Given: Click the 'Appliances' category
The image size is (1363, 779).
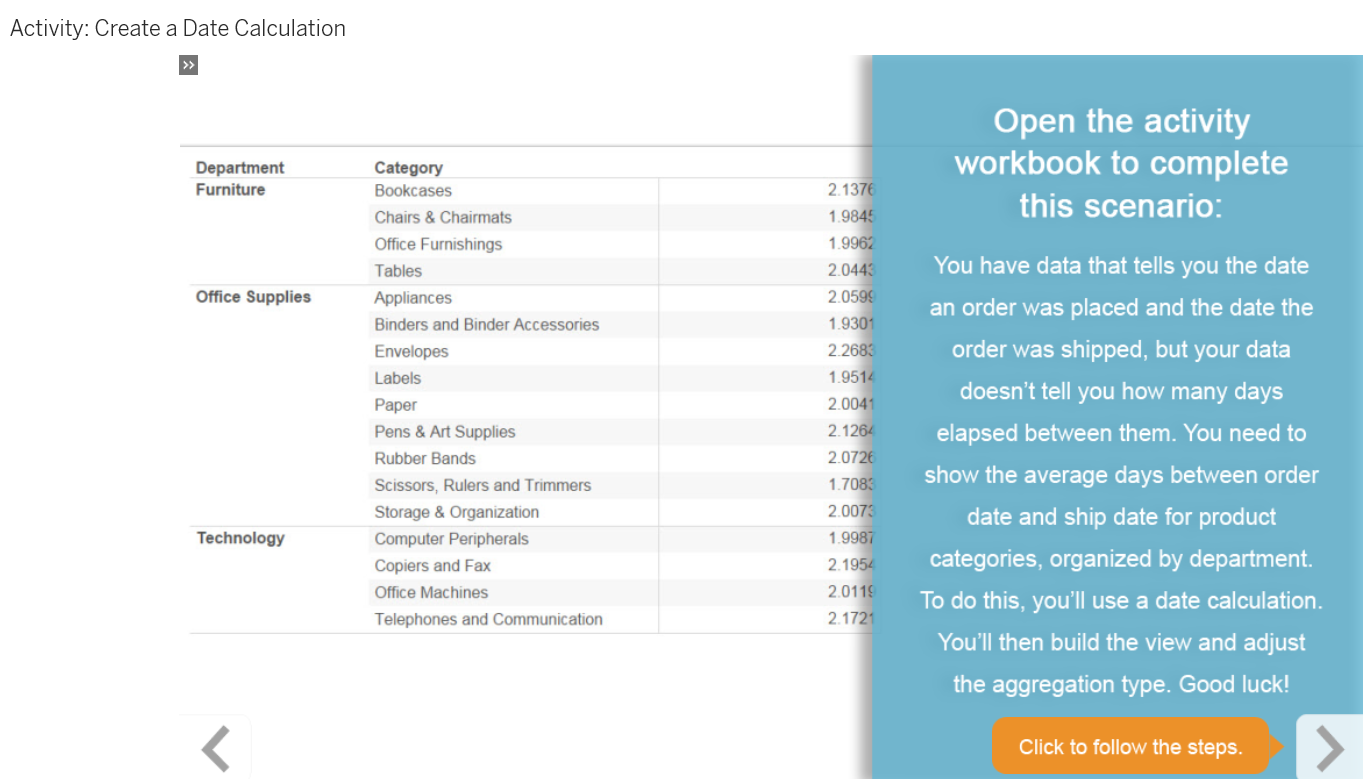Looking at the screenshot, I should click(x=413, y=297).
